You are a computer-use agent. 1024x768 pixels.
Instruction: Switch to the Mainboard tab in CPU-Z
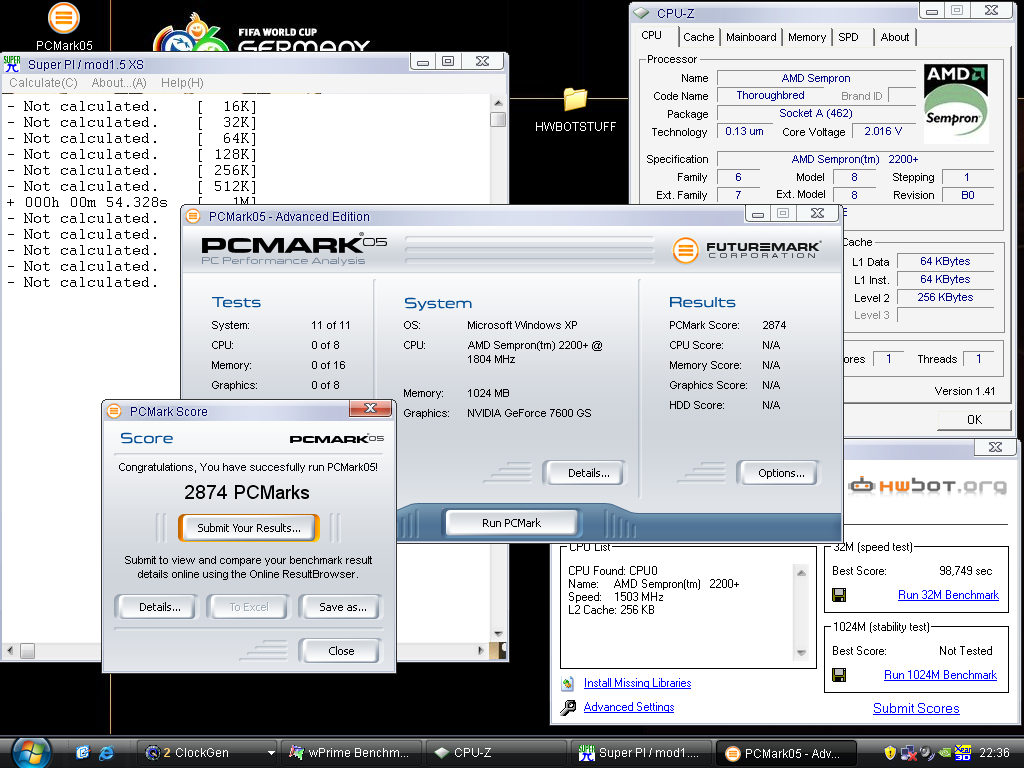[751, 37]
